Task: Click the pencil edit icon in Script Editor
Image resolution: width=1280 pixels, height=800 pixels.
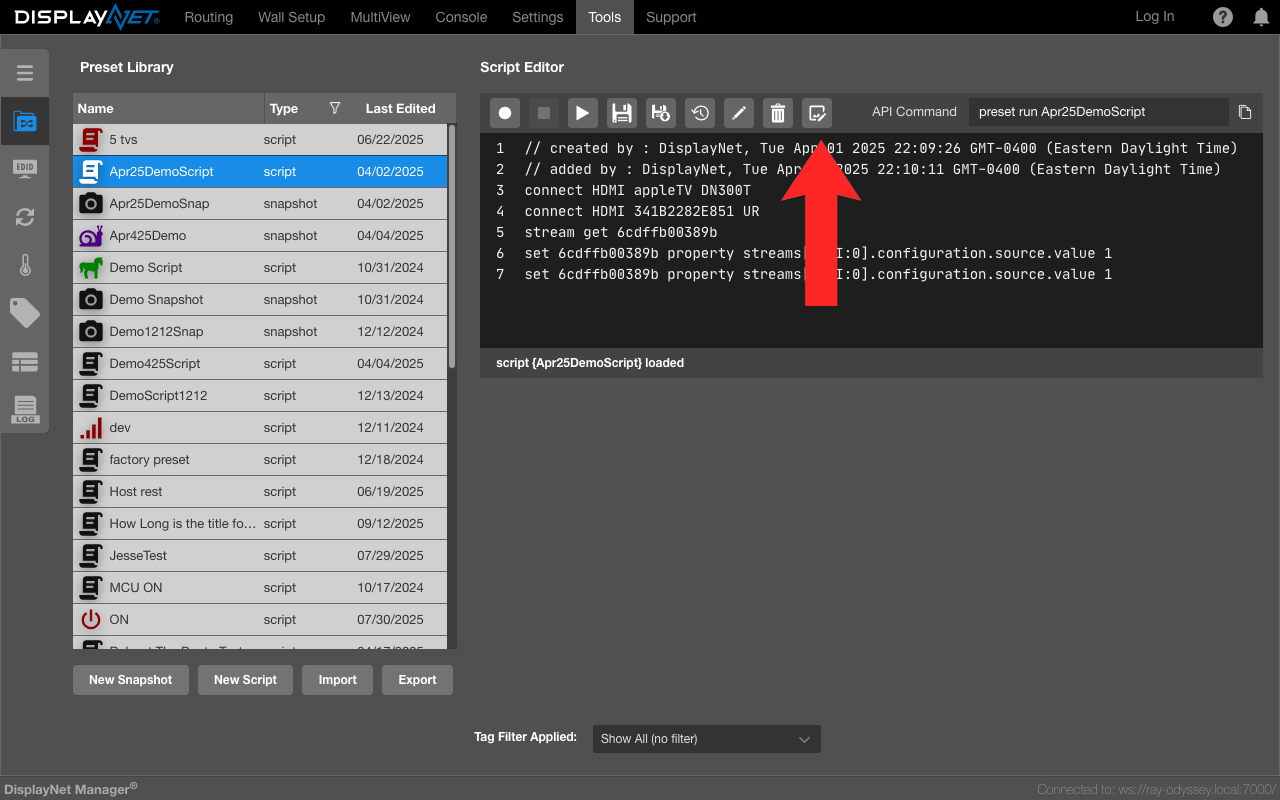Action: pos(739,113)
